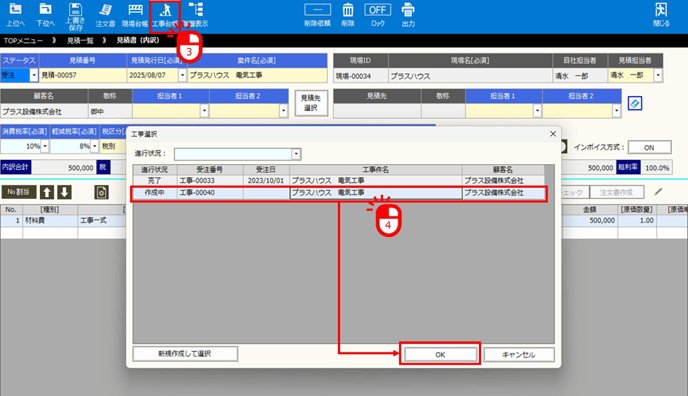Click the 顧客名 field プラス設備株式会社
This screenshot has width=688, height=396.
44,111
